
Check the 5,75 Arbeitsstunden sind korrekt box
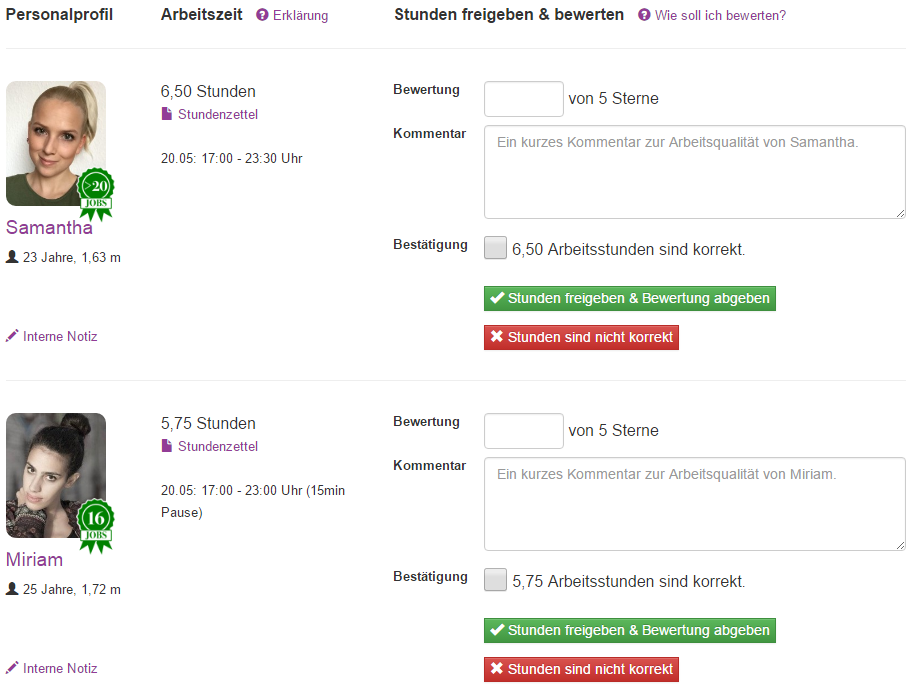pyautogui.click(x=496, y=580)
